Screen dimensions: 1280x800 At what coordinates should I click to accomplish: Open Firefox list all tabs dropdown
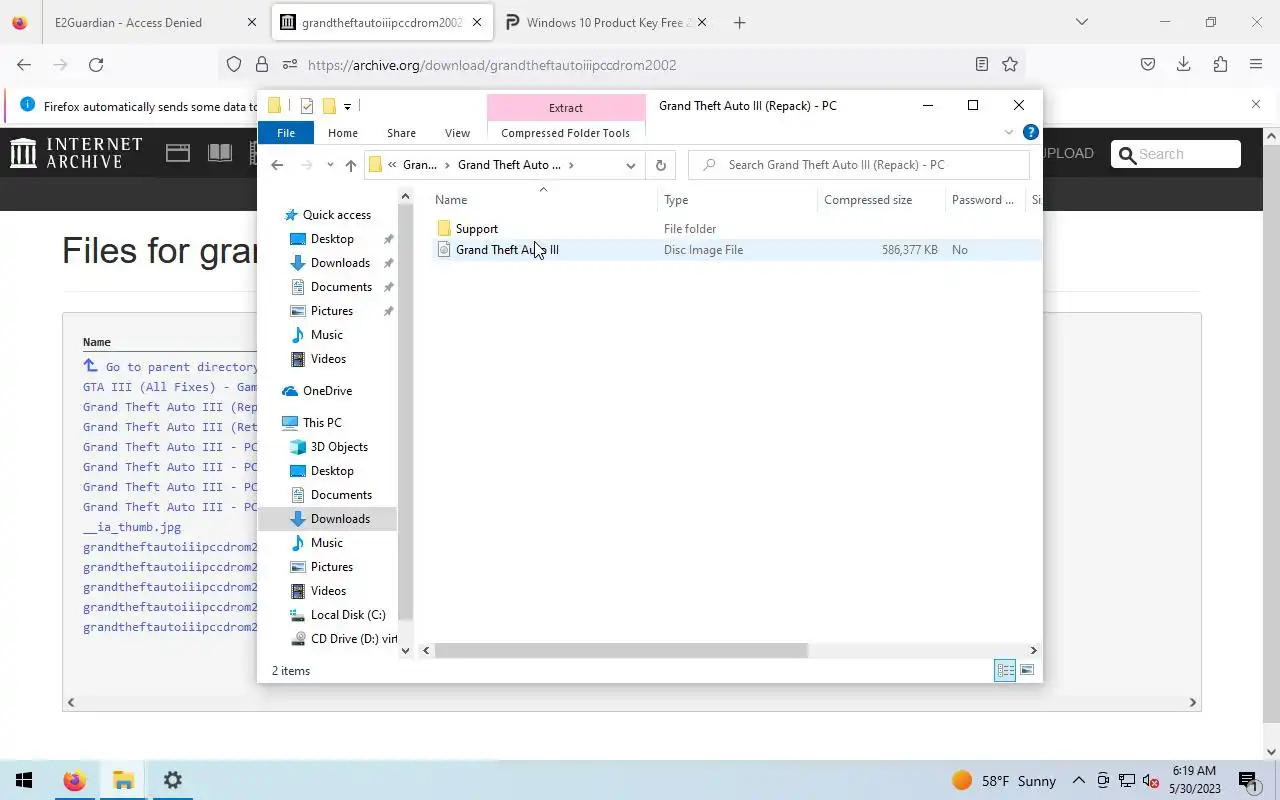[1081, 22]
